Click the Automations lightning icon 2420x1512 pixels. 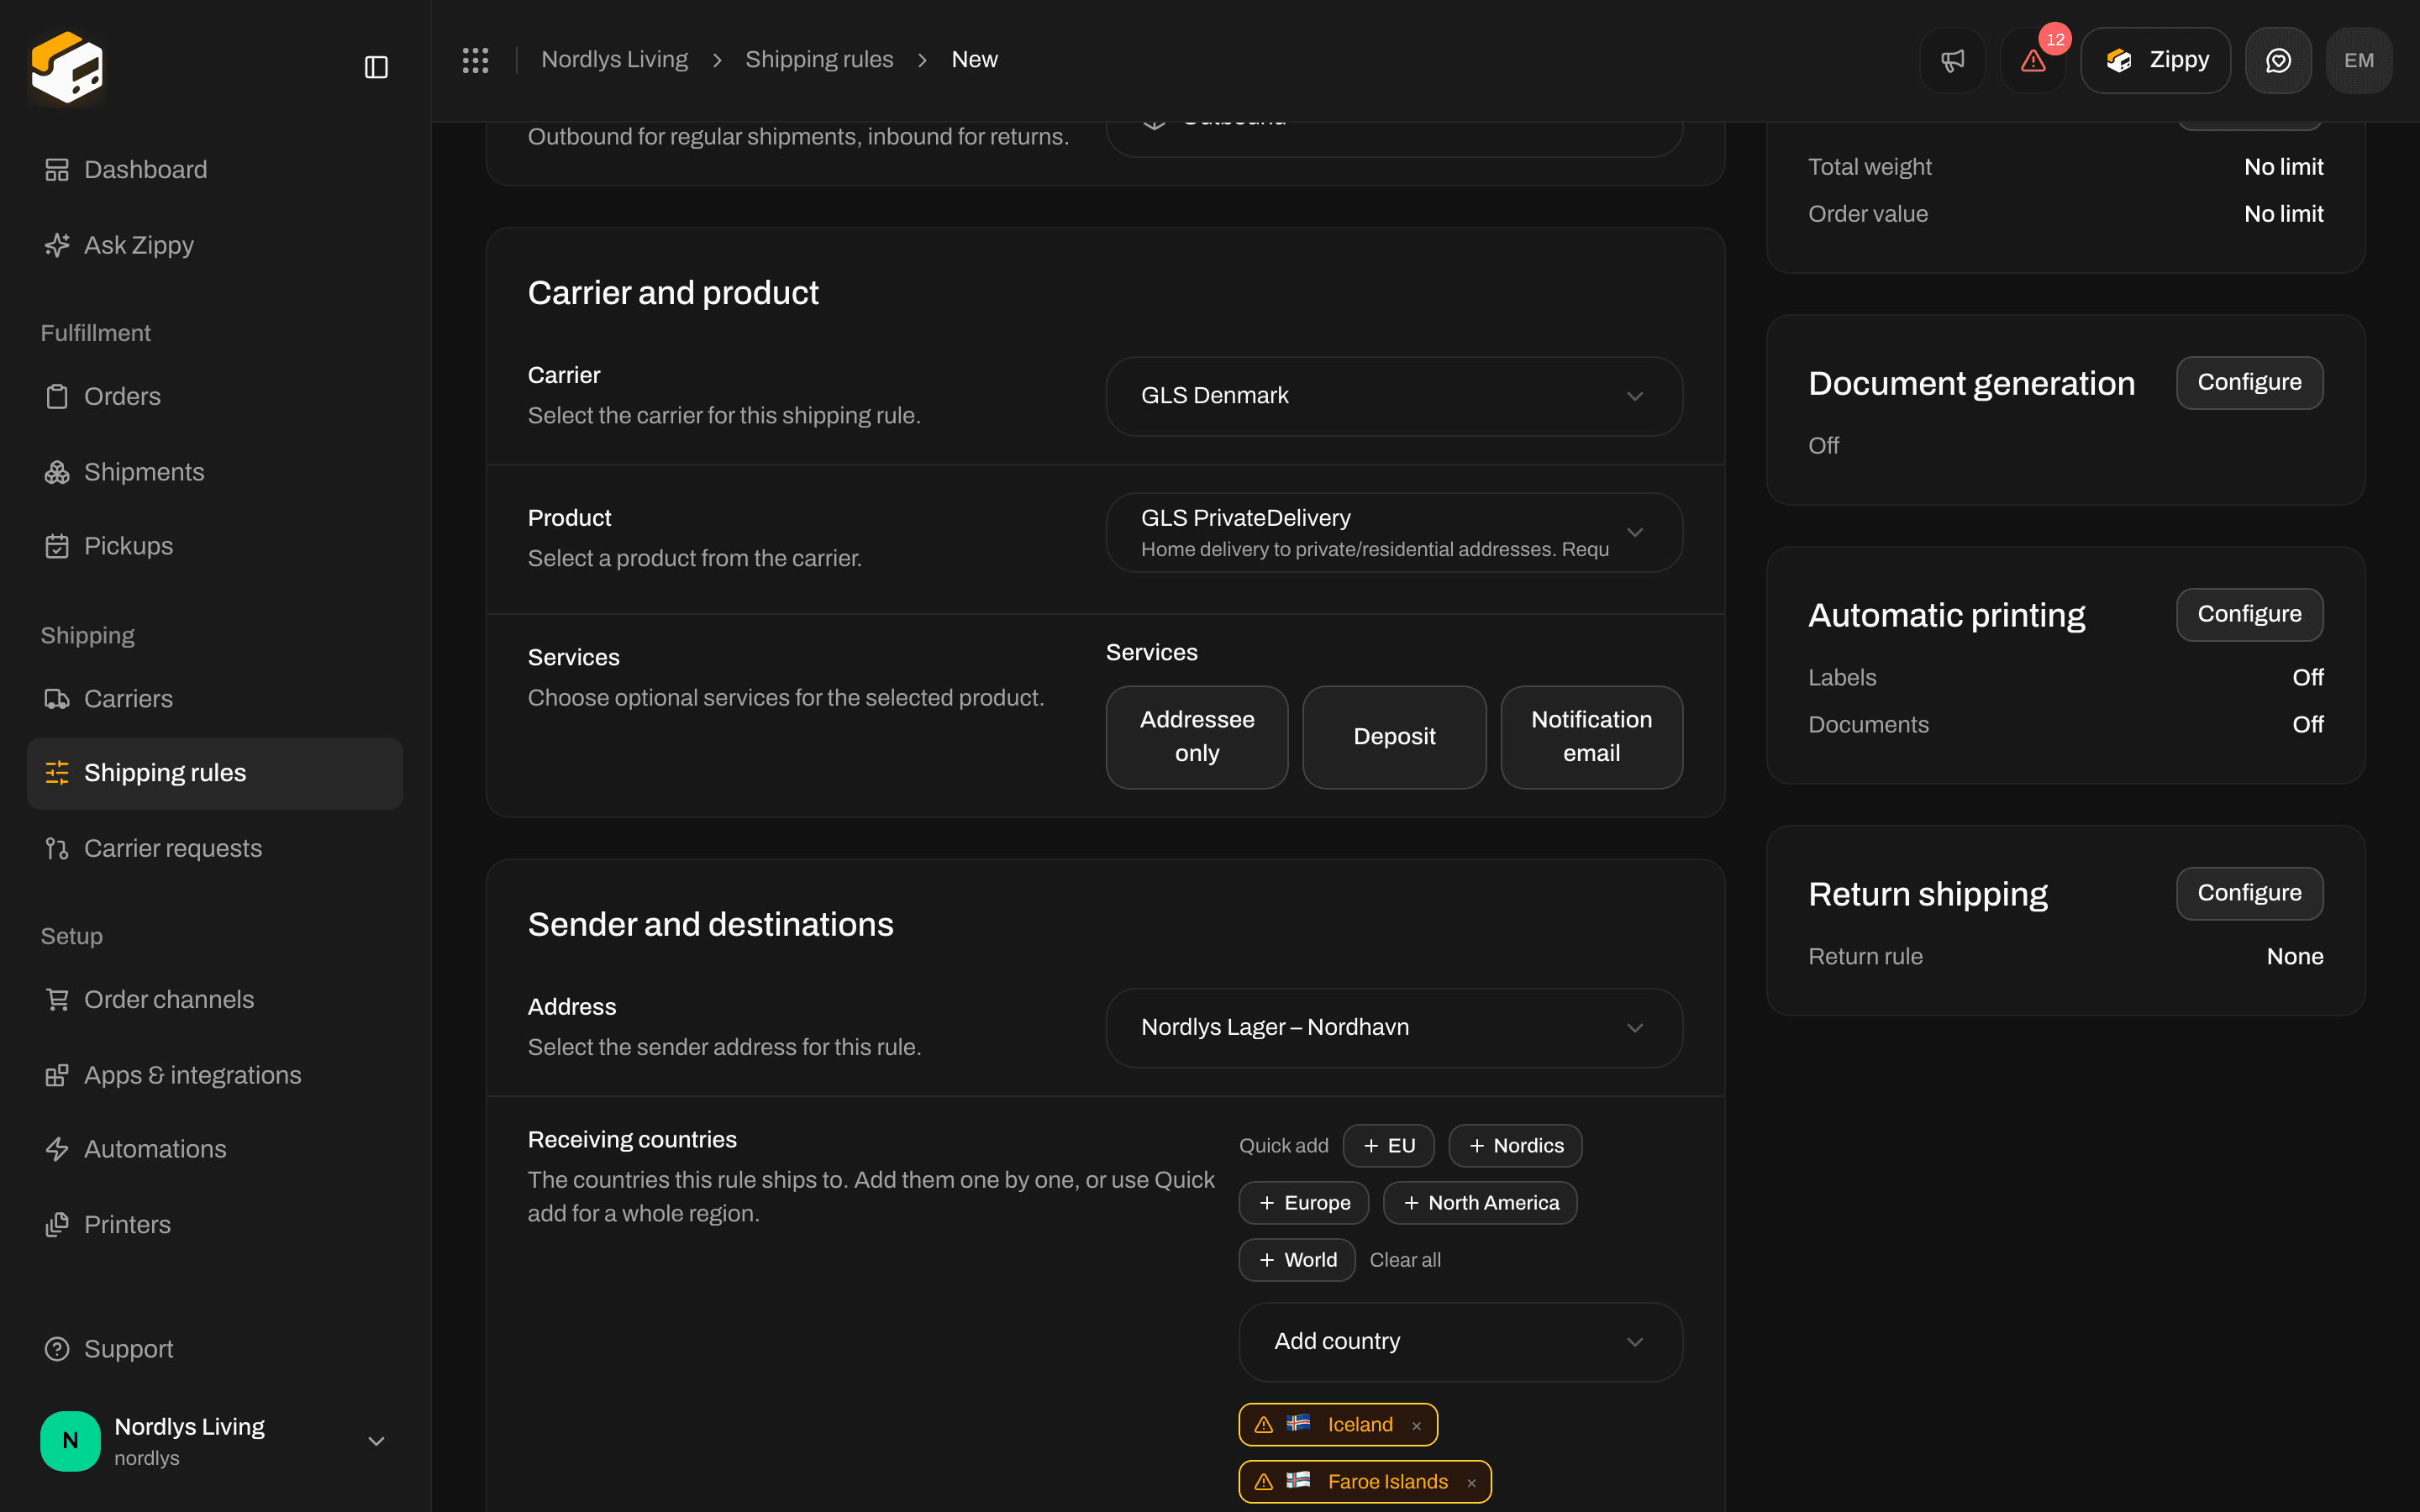point(57,1149)
